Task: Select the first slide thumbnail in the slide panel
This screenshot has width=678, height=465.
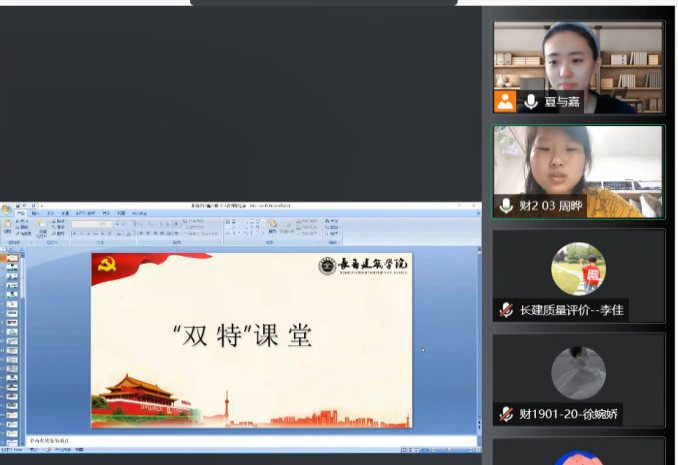Action: [13, 258]
